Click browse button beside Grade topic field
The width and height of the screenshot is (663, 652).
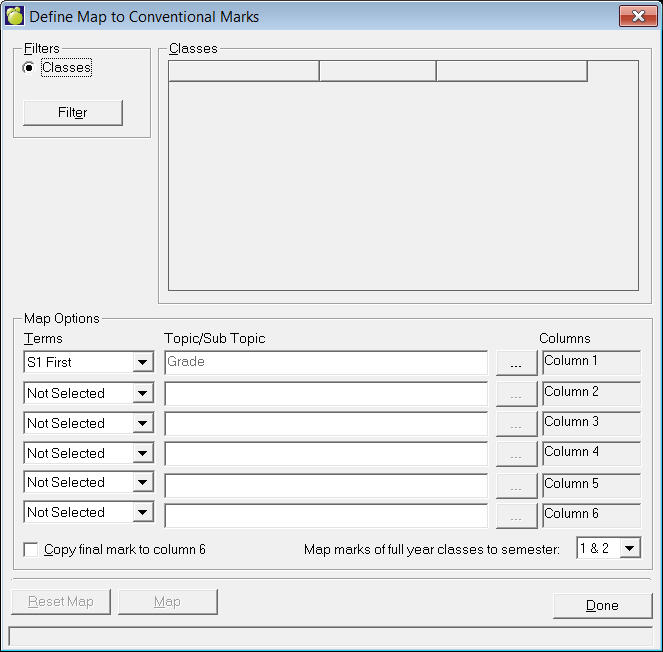pyautogui.click(x=516, y=363)
